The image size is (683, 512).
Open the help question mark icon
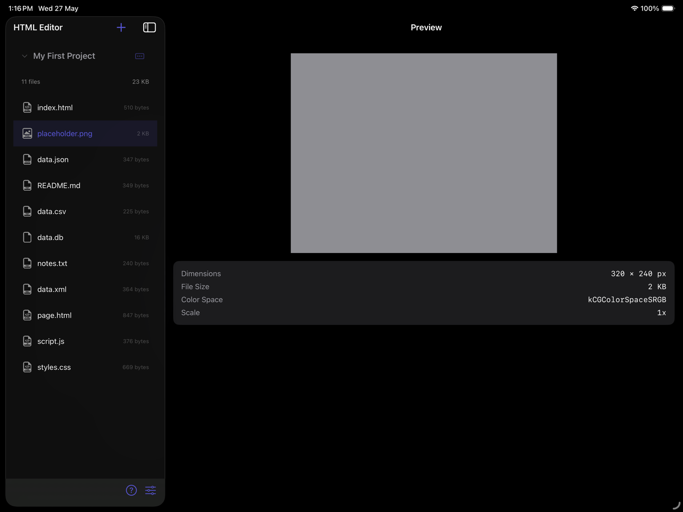pos(131,490)
